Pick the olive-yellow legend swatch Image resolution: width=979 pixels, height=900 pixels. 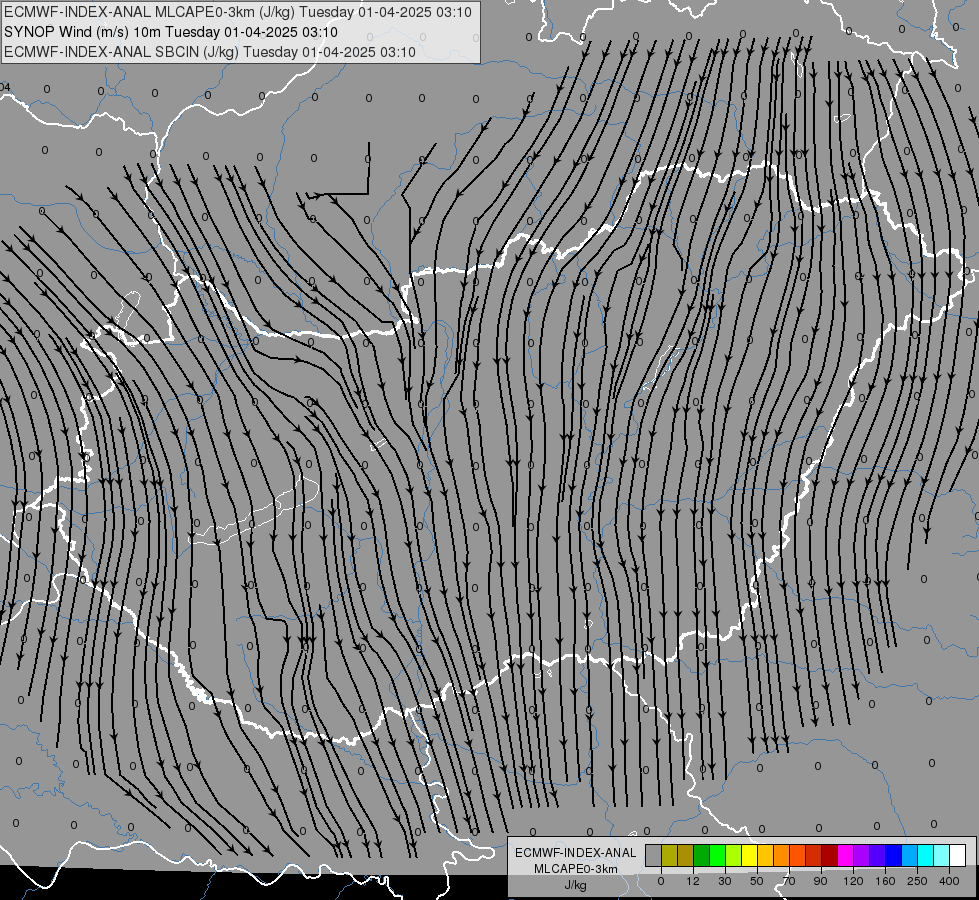pos(669,856)
